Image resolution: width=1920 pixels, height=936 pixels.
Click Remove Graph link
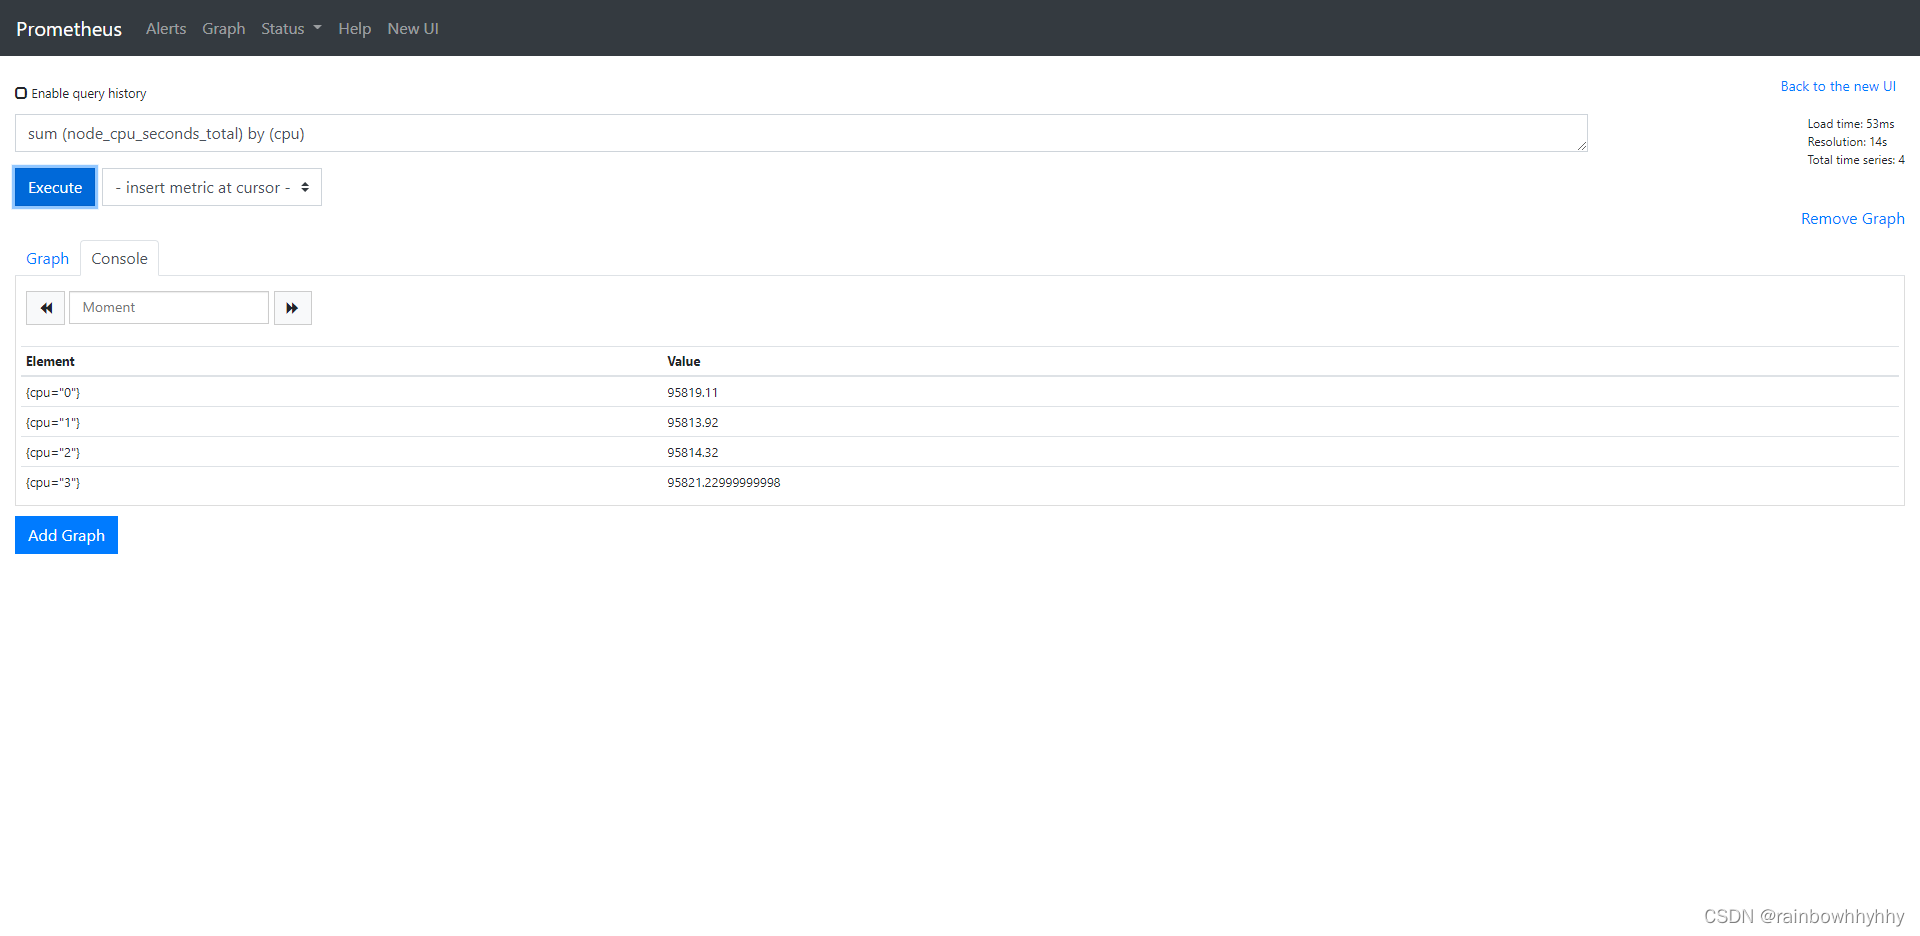click(x=1852, y=218)
